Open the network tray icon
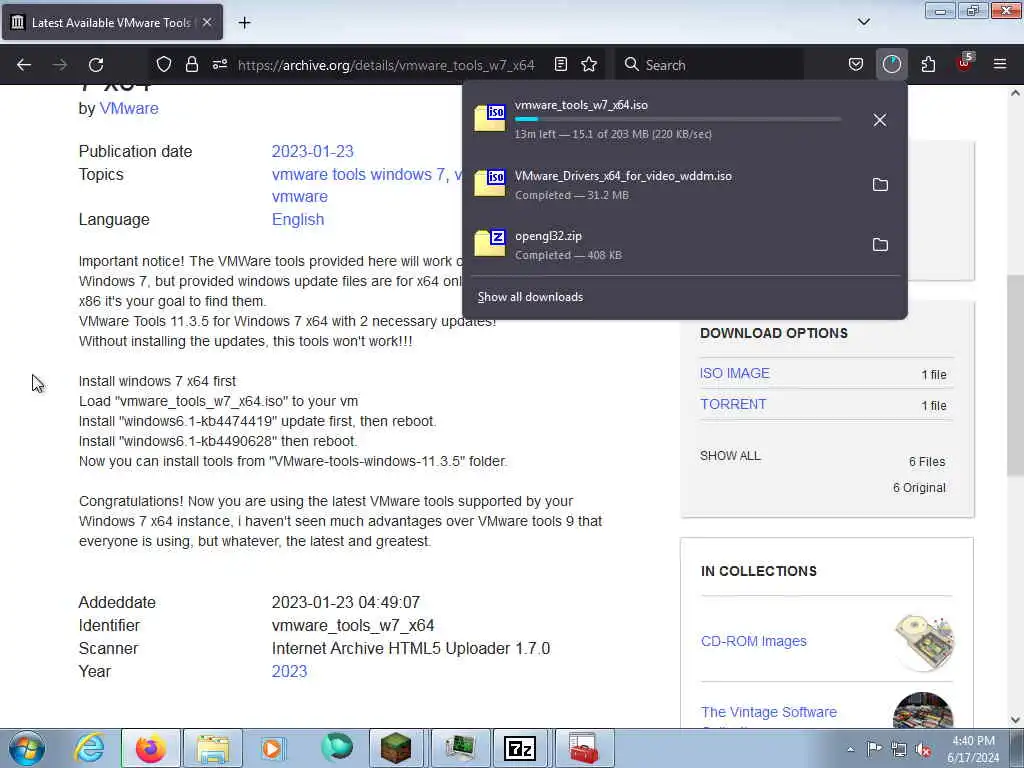 click(x=899, y=749)
